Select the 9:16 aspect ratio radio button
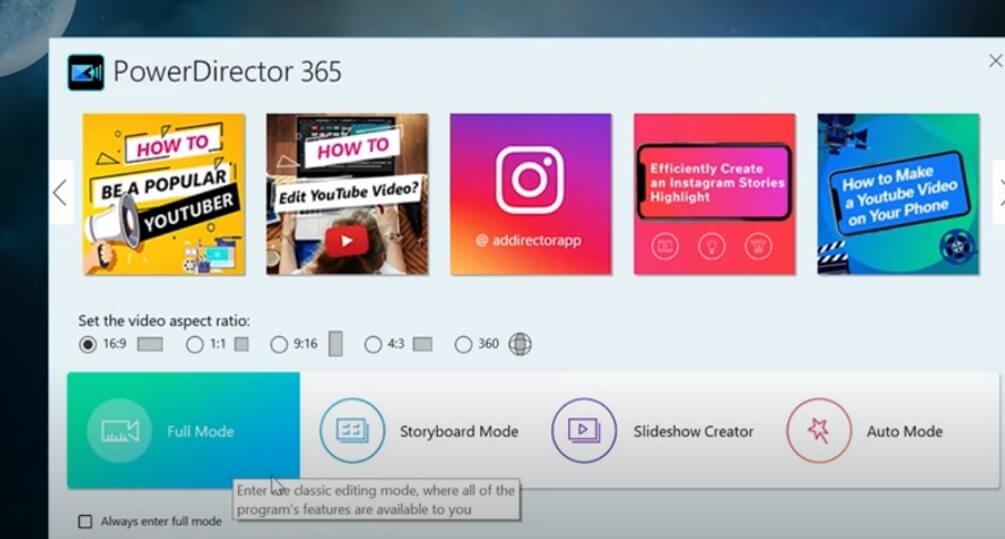This screenshot has height=539, width=1005. coord(279,345)
